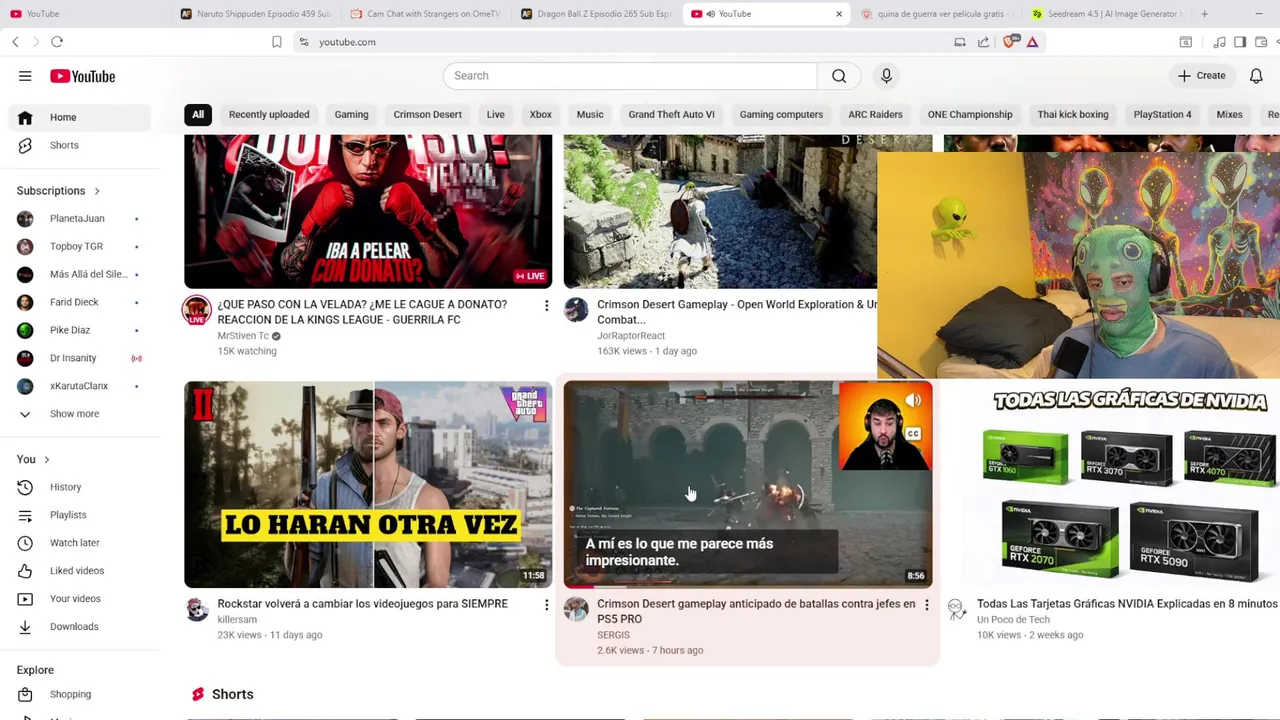
Task: Open the notifications bell
Action: 1256,76
